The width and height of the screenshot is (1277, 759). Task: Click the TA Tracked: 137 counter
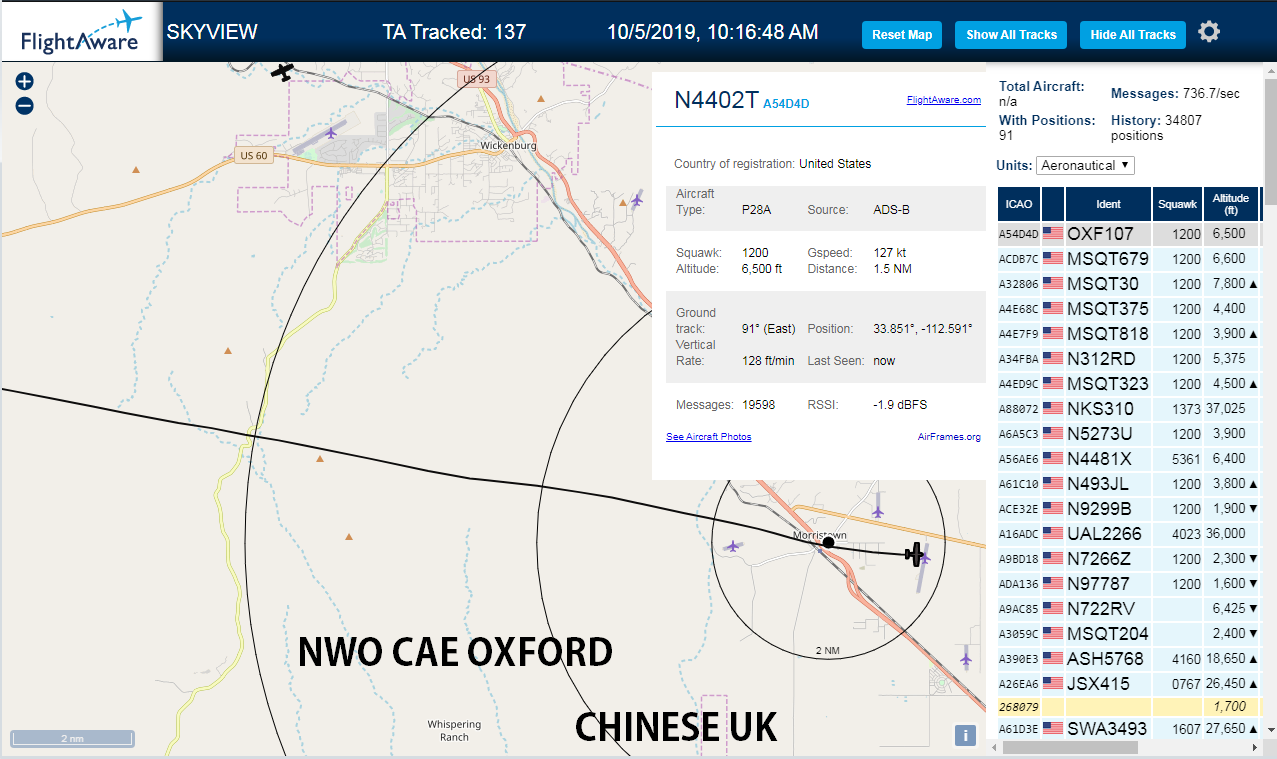[454, 32]
